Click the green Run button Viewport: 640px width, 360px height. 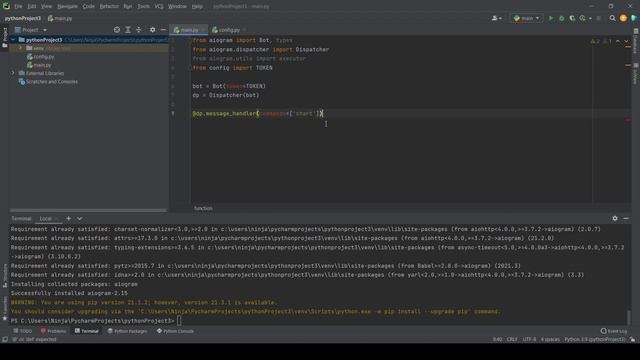551,18
